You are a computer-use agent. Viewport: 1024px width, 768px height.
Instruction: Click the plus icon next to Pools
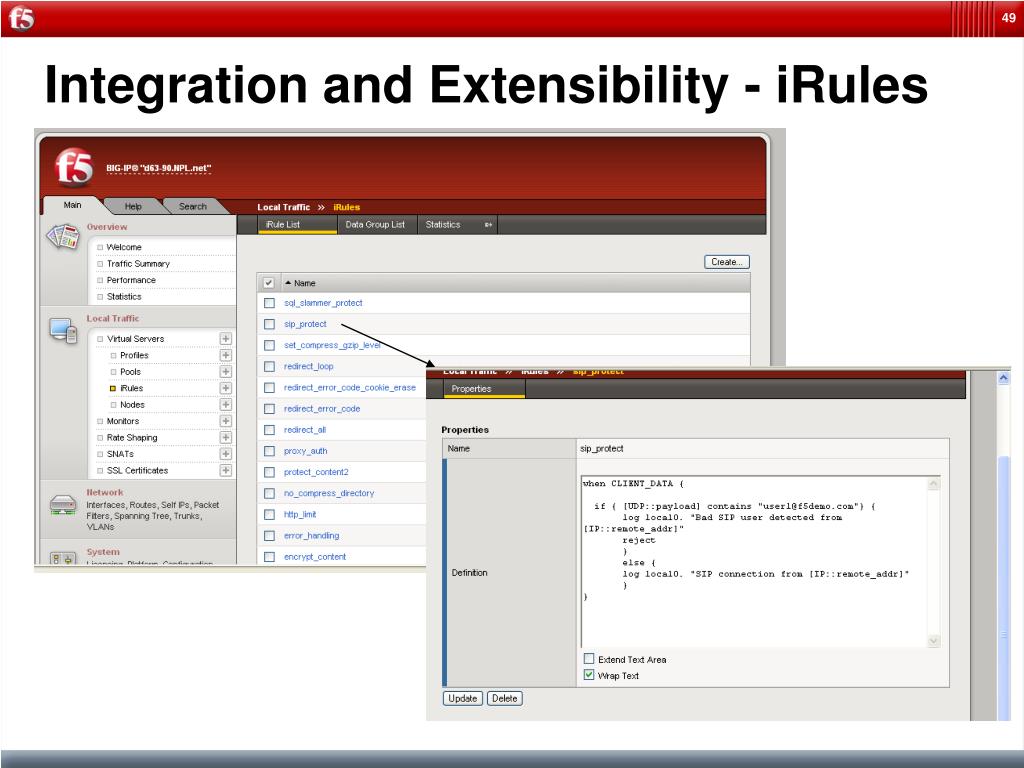[x=225, y=372]
